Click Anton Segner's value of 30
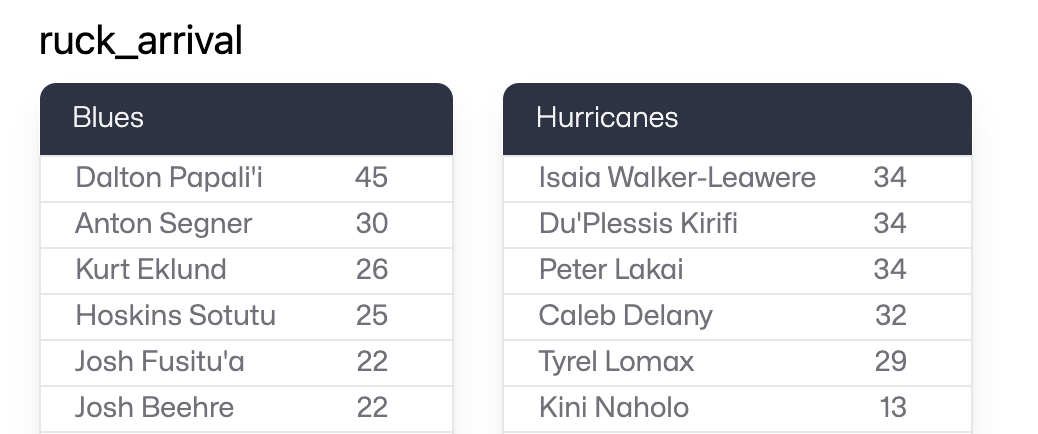This screenshot has height=434, width=1038. click(371, 224)
